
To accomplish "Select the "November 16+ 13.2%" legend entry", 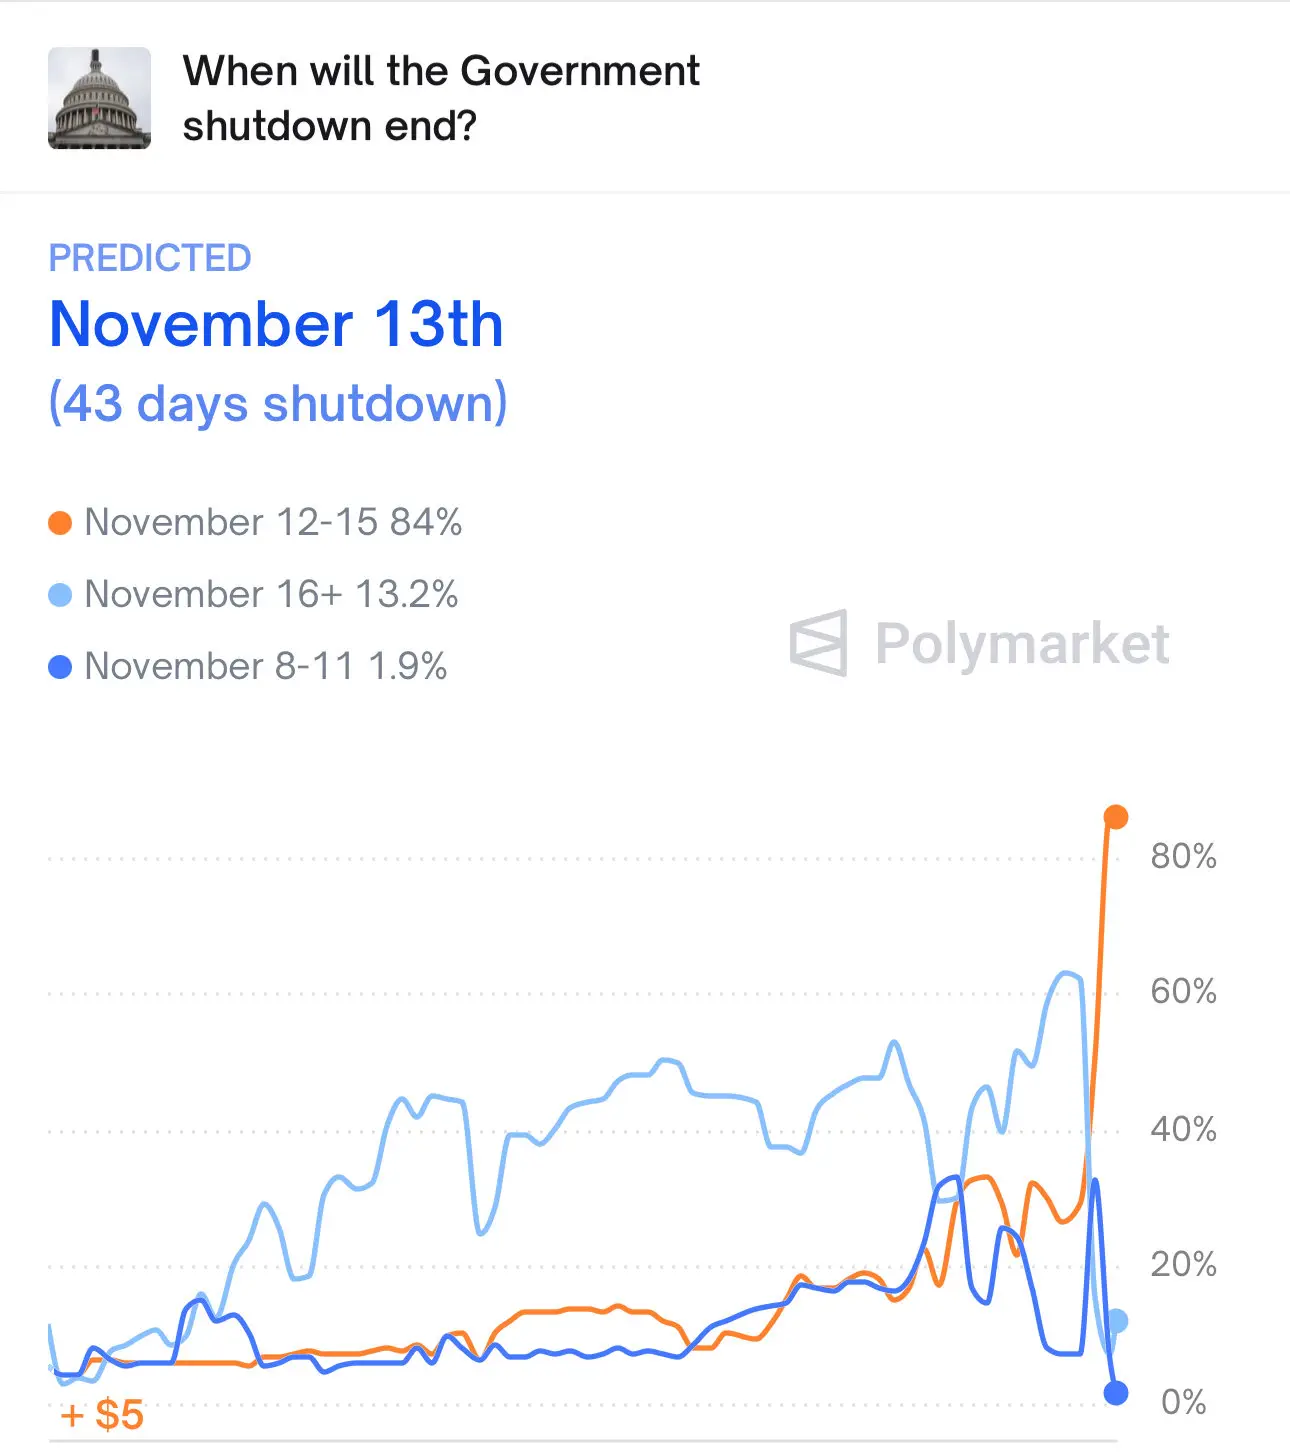I will point(271,594).
